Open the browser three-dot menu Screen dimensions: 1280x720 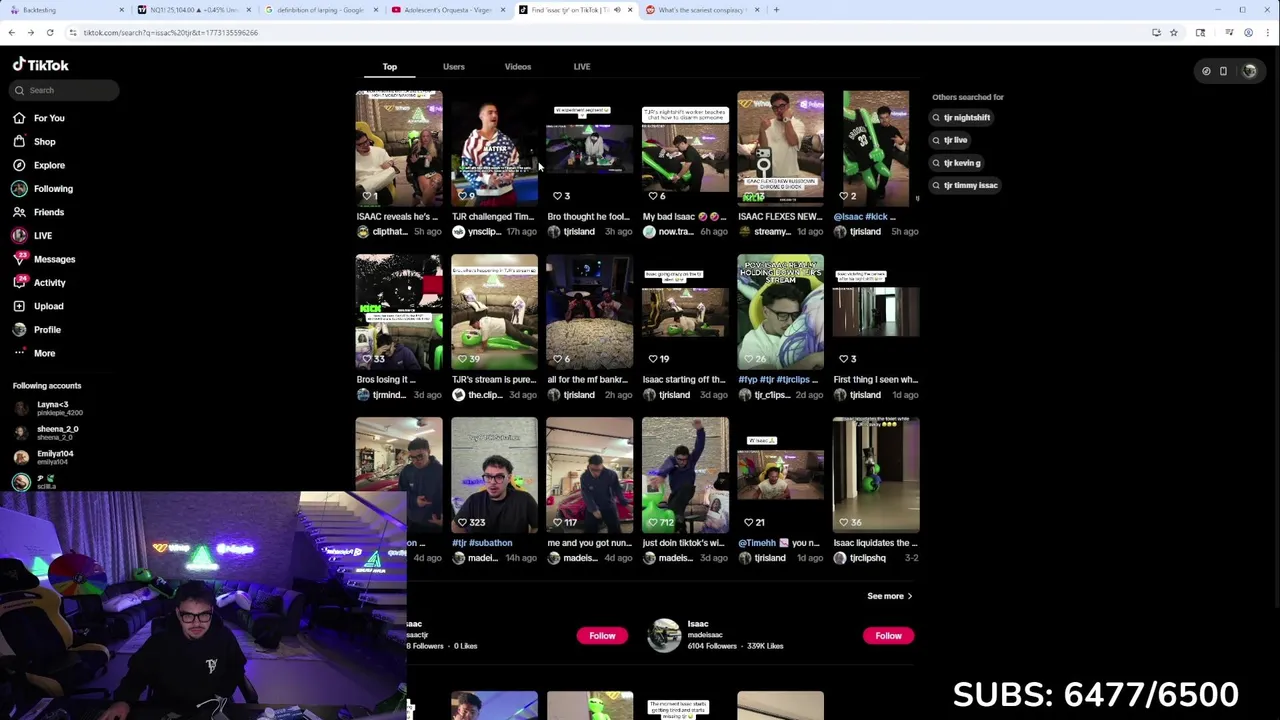(x=1267, y=33)
